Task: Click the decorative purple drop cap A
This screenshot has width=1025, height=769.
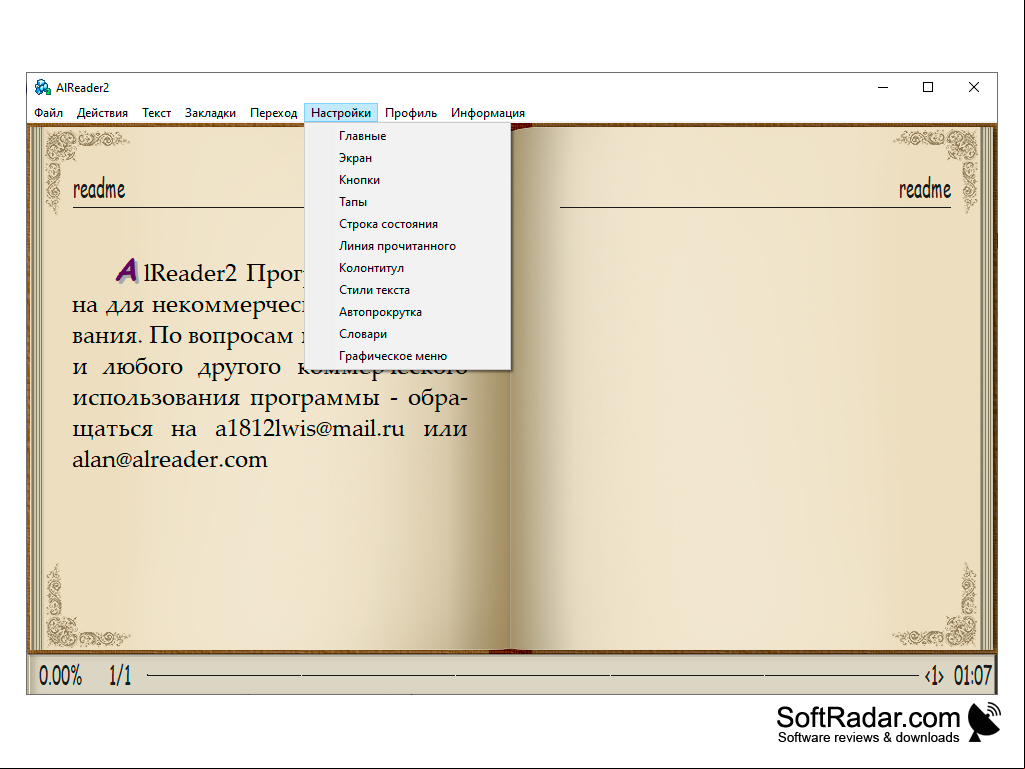Action: pos(127,271)
